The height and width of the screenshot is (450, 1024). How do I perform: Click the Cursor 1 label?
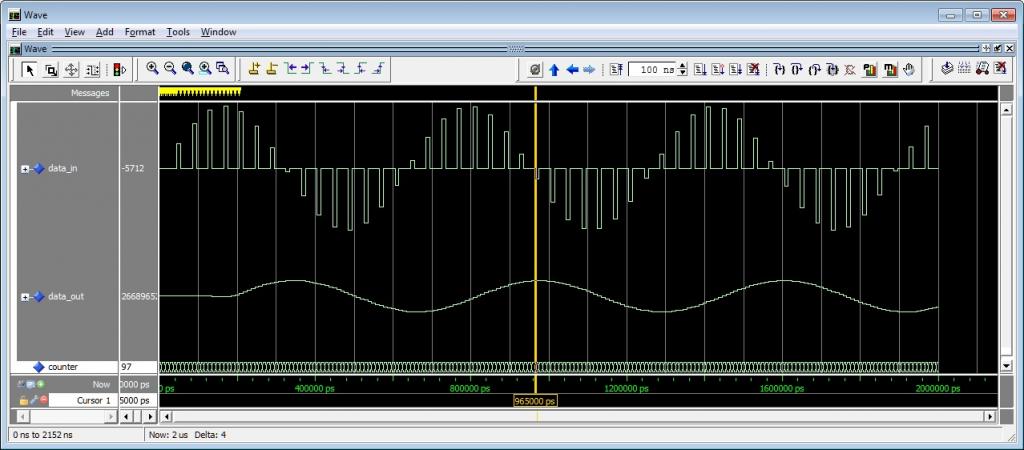[95, 400]
